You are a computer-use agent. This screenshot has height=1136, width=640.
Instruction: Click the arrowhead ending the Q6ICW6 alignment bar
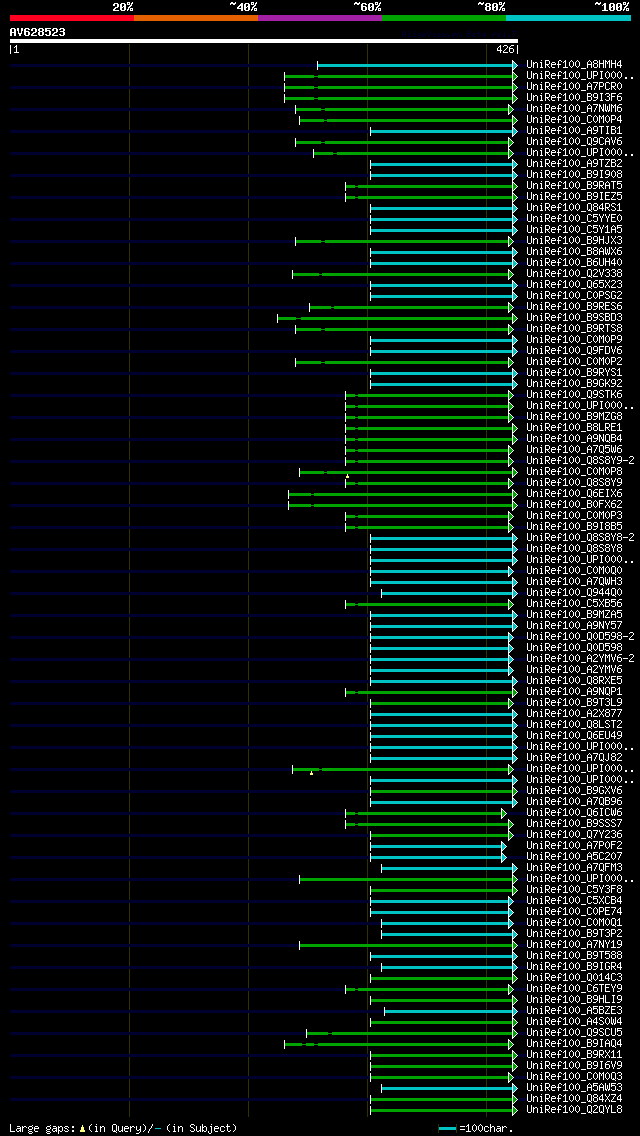coord(504,813)
